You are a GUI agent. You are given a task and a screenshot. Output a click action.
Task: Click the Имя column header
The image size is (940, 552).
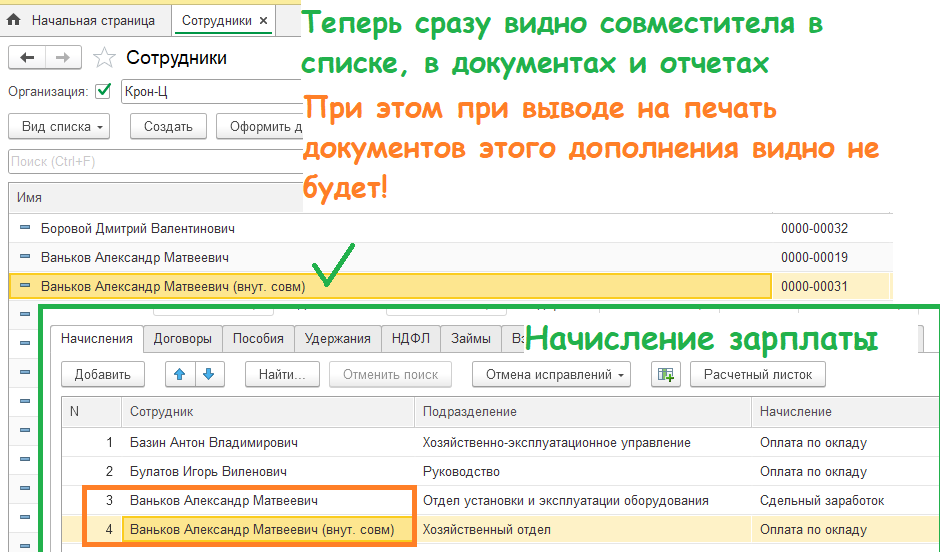[x=156, y=198]
